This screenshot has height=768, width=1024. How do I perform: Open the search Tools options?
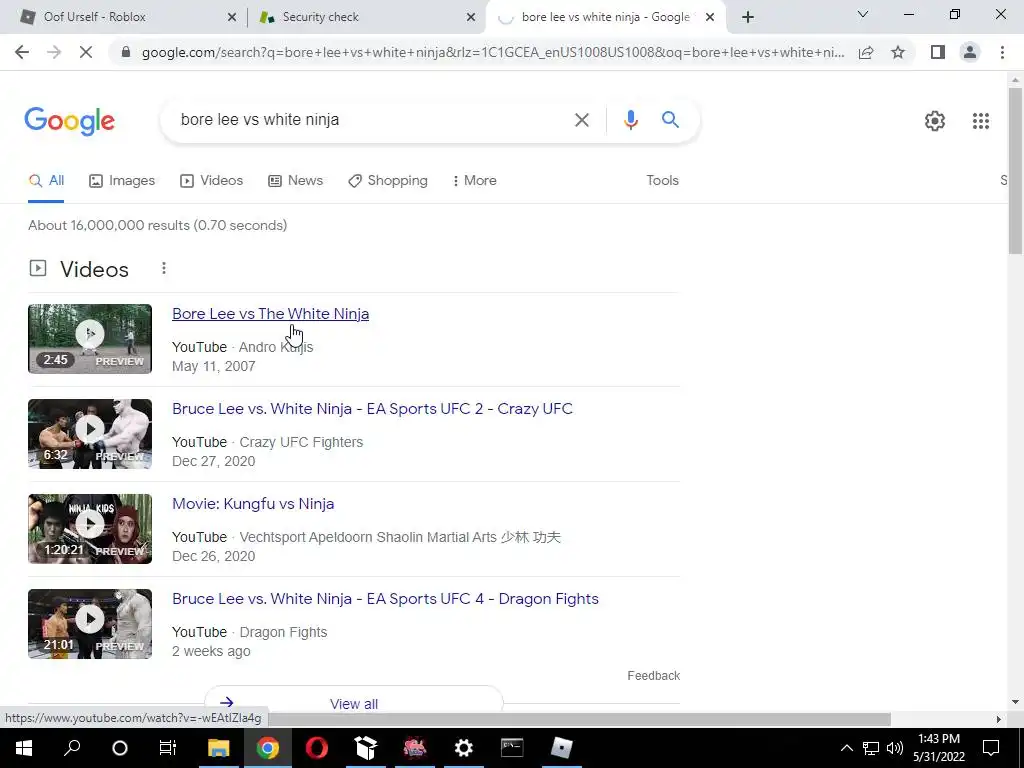(x=662, y=181)
